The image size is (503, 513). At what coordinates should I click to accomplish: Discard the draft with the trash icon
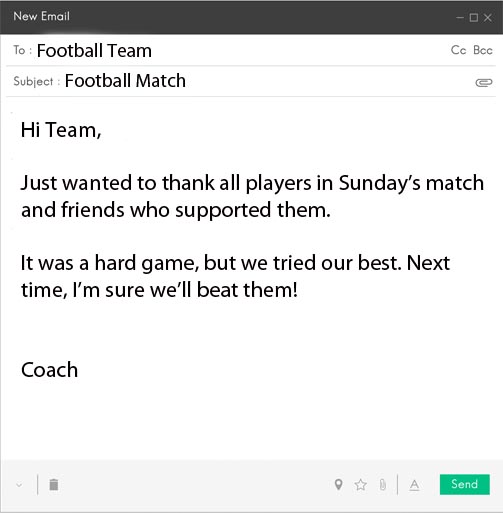54,484
